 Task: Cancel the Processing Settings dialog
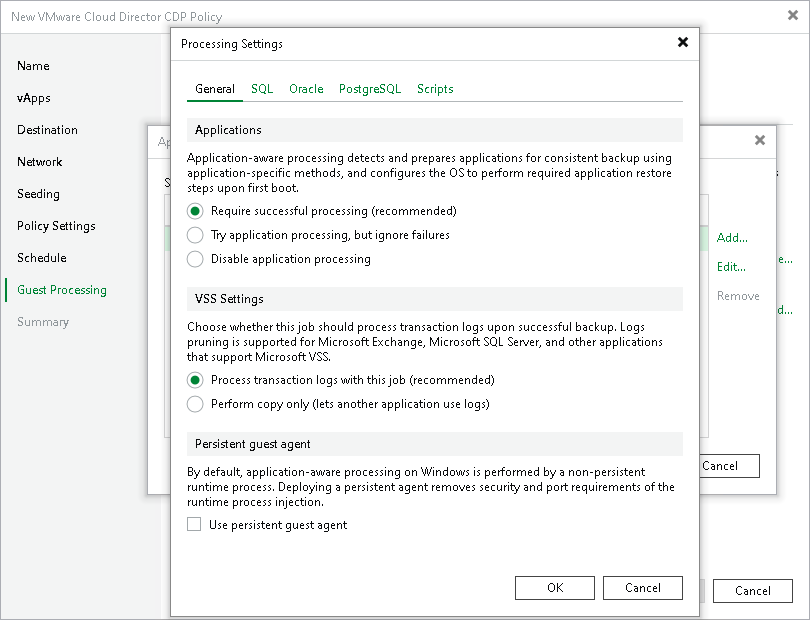point(643,588)
